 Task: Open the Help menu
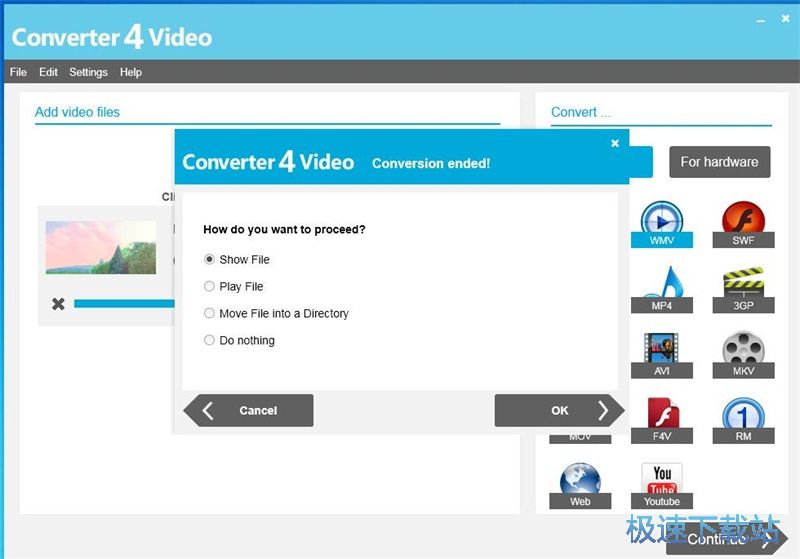pos(131,72)
